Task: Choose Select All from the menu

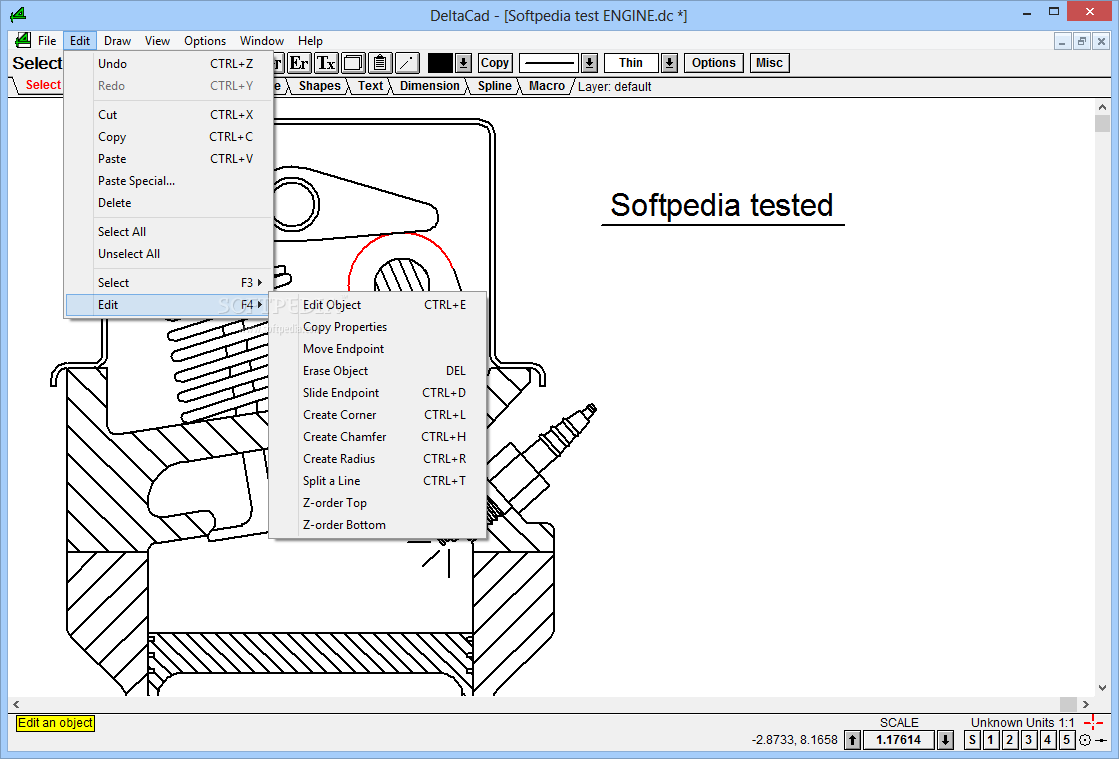Action: click(168, 231)
